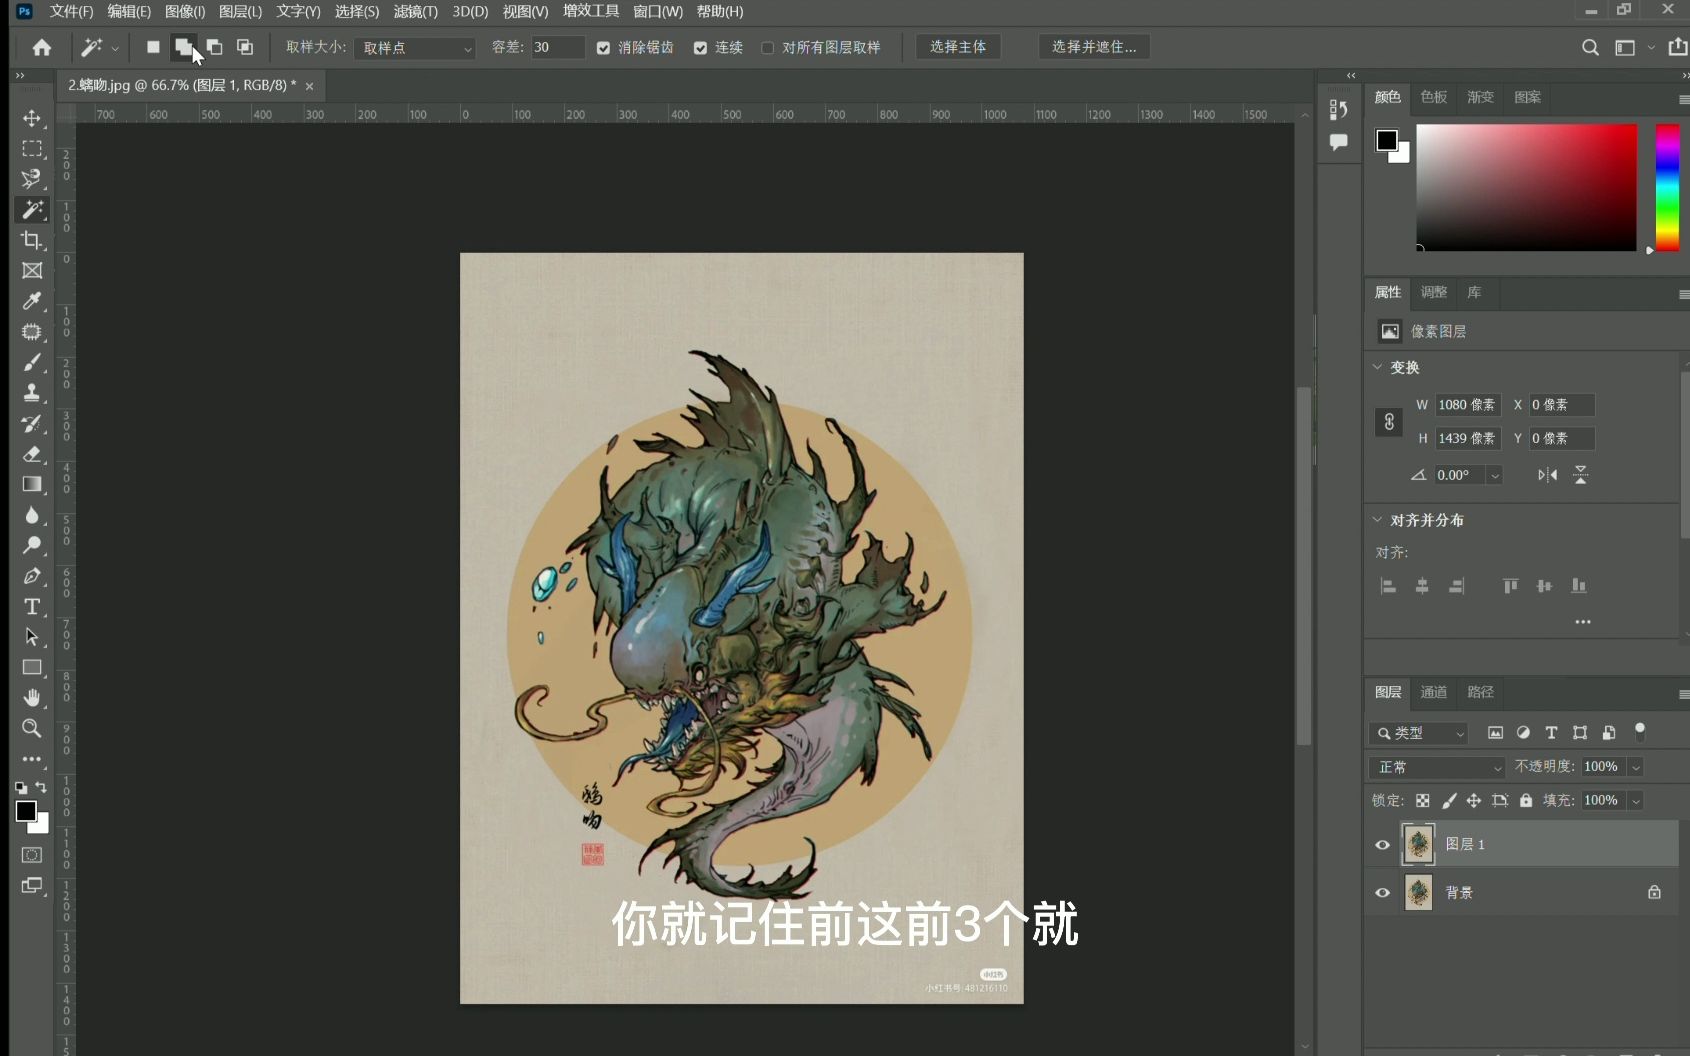Click the 选择并遮住 button
The image size is (1690, 1056).
(1094, 47)
